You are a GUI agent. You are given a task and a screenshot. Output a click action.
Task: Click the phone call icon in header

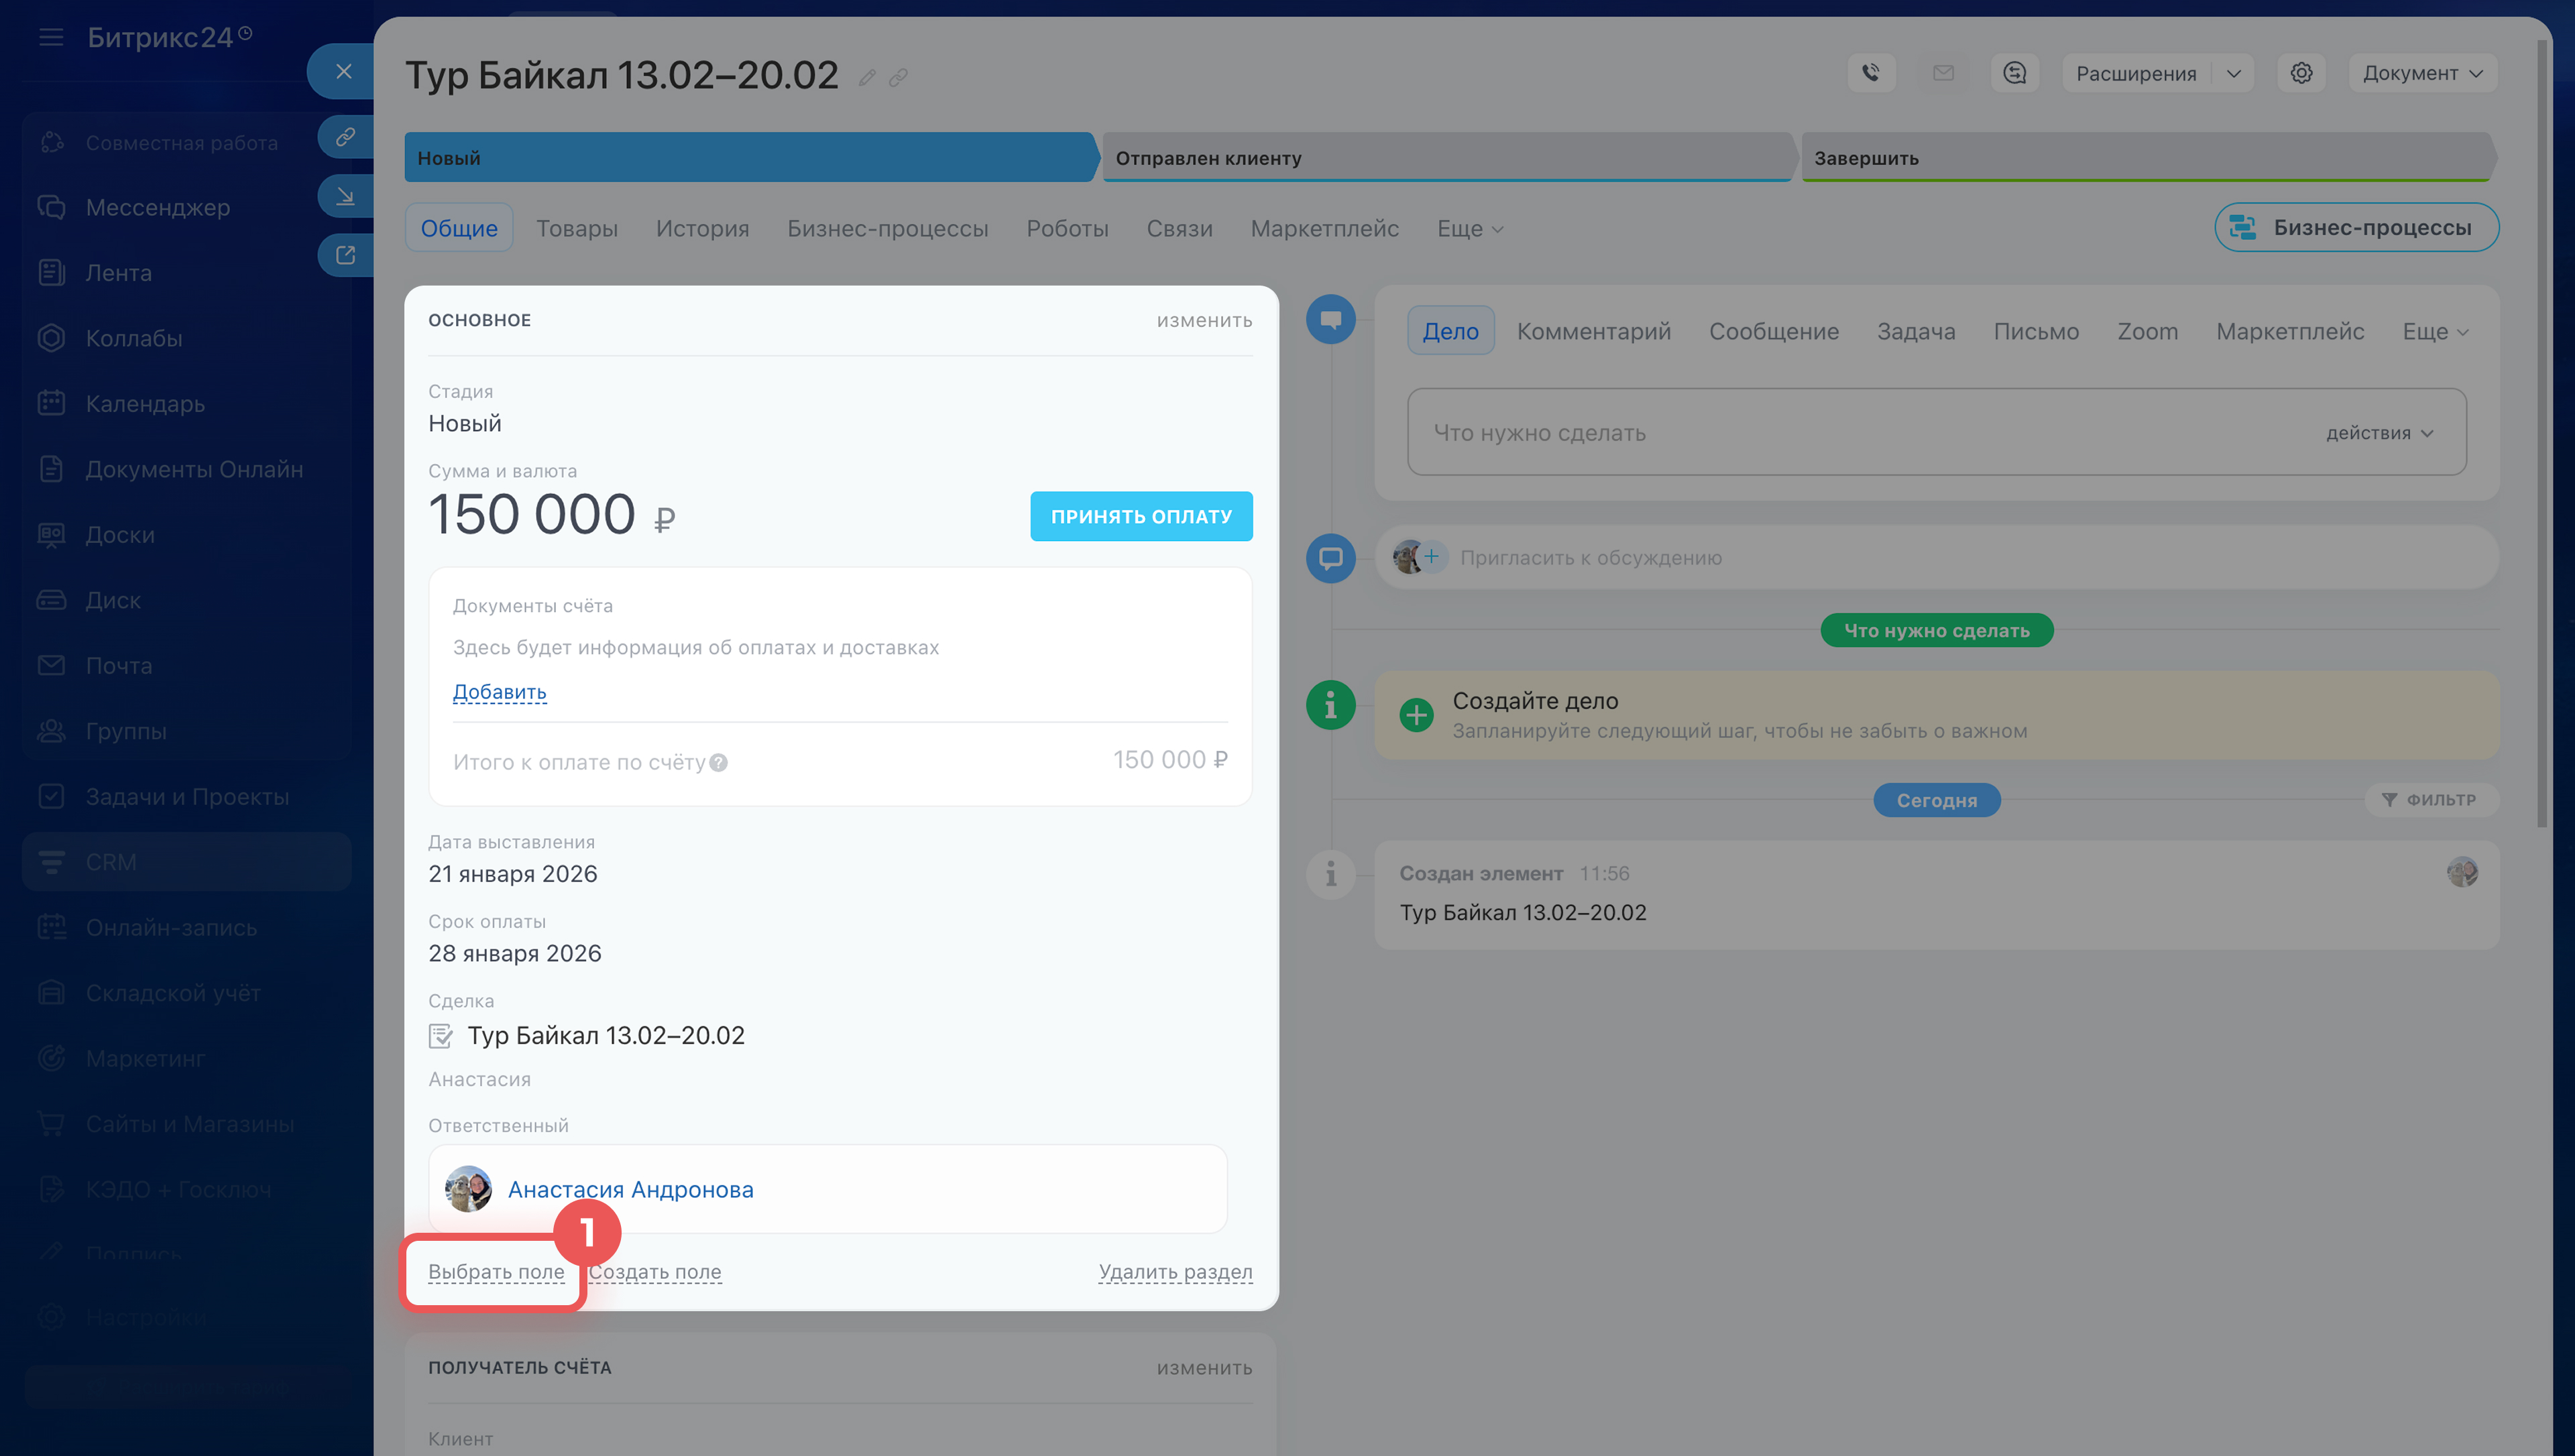point(1870,73)
